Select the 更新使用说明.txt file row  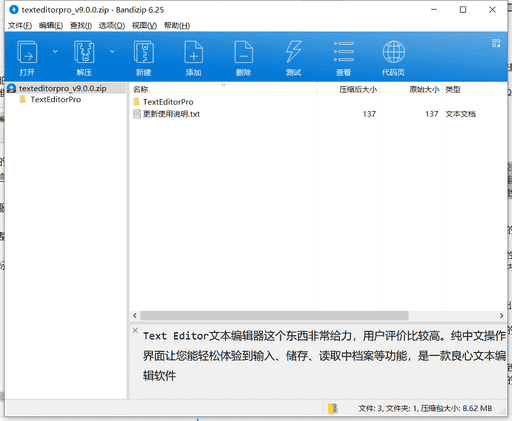click(x=318, y=114)
